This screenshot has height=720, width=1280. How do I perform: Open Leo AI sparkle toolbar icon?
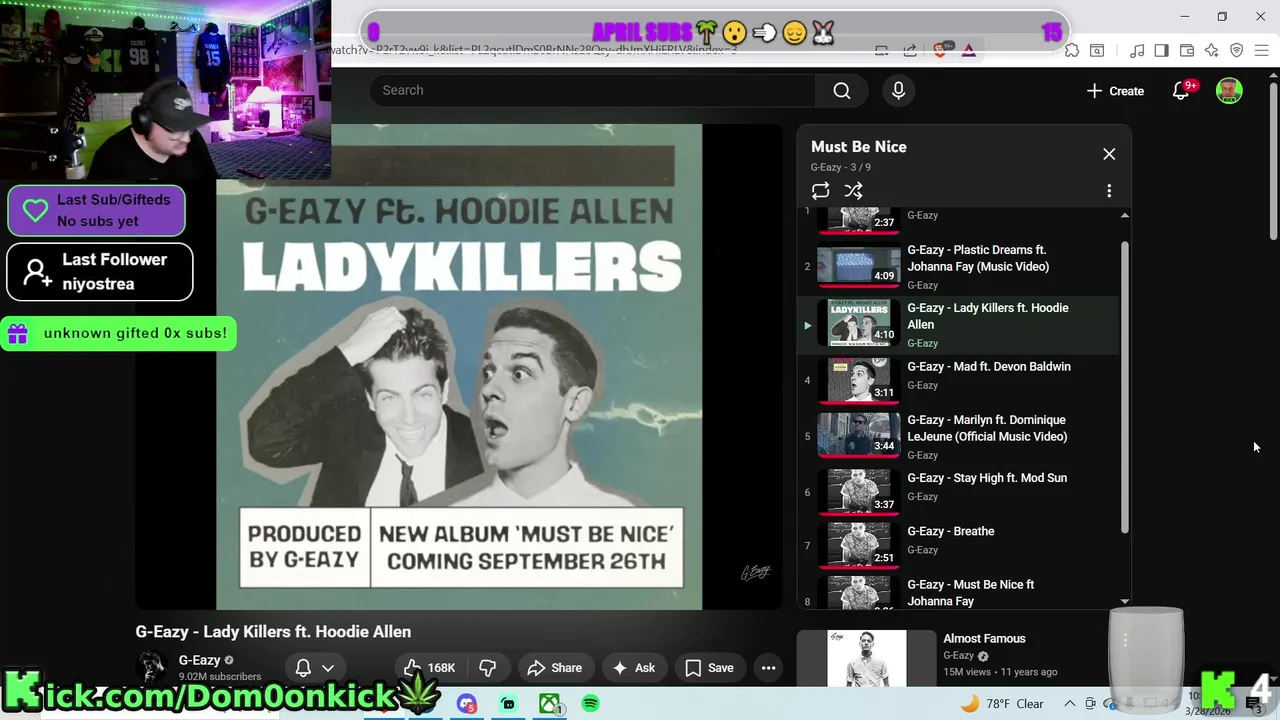coord(1212,50)
